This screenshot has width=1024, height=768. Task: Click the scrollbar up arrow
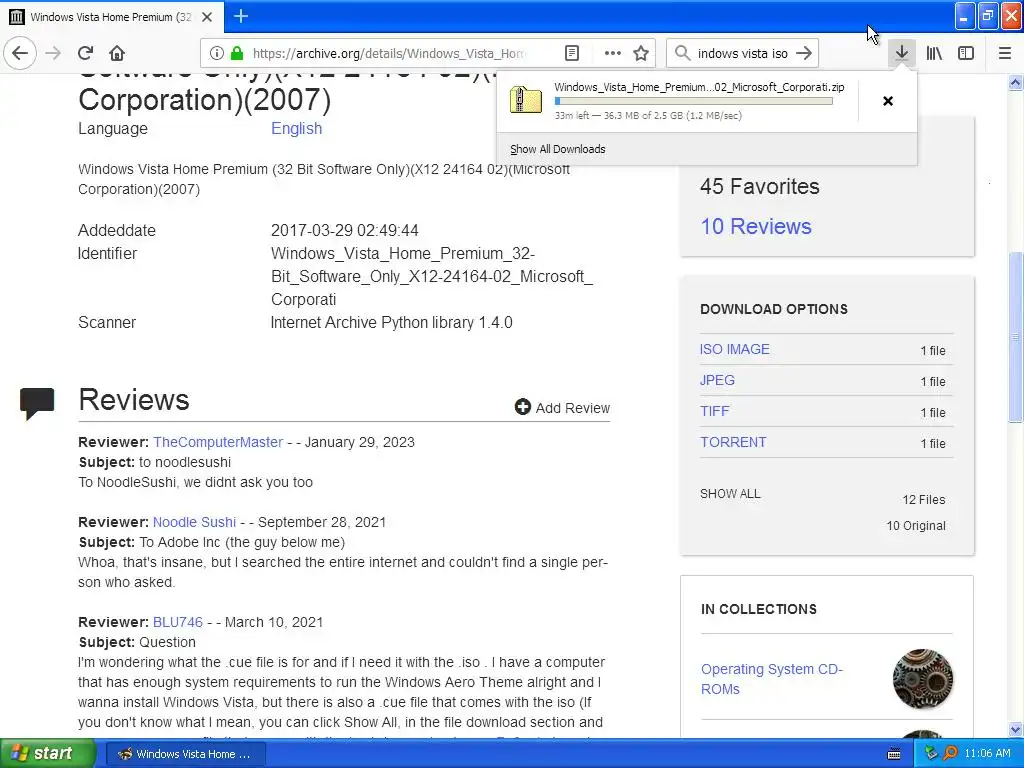coord(1016,83)
